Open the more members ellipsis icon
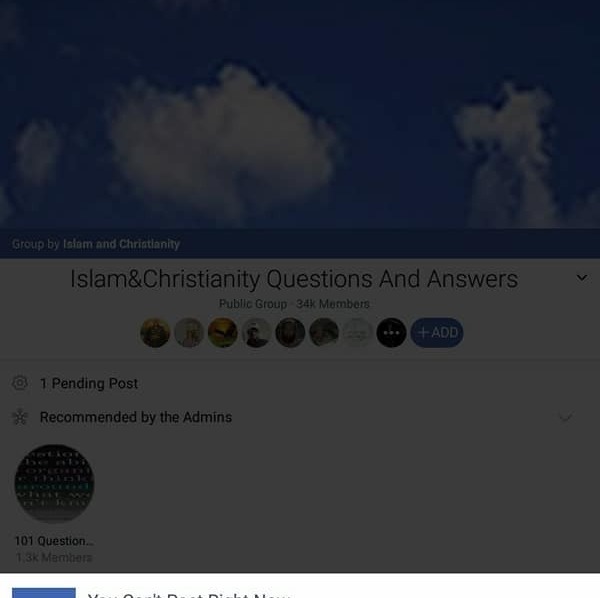Screen dimensions: 600x598 click(391, 332)
